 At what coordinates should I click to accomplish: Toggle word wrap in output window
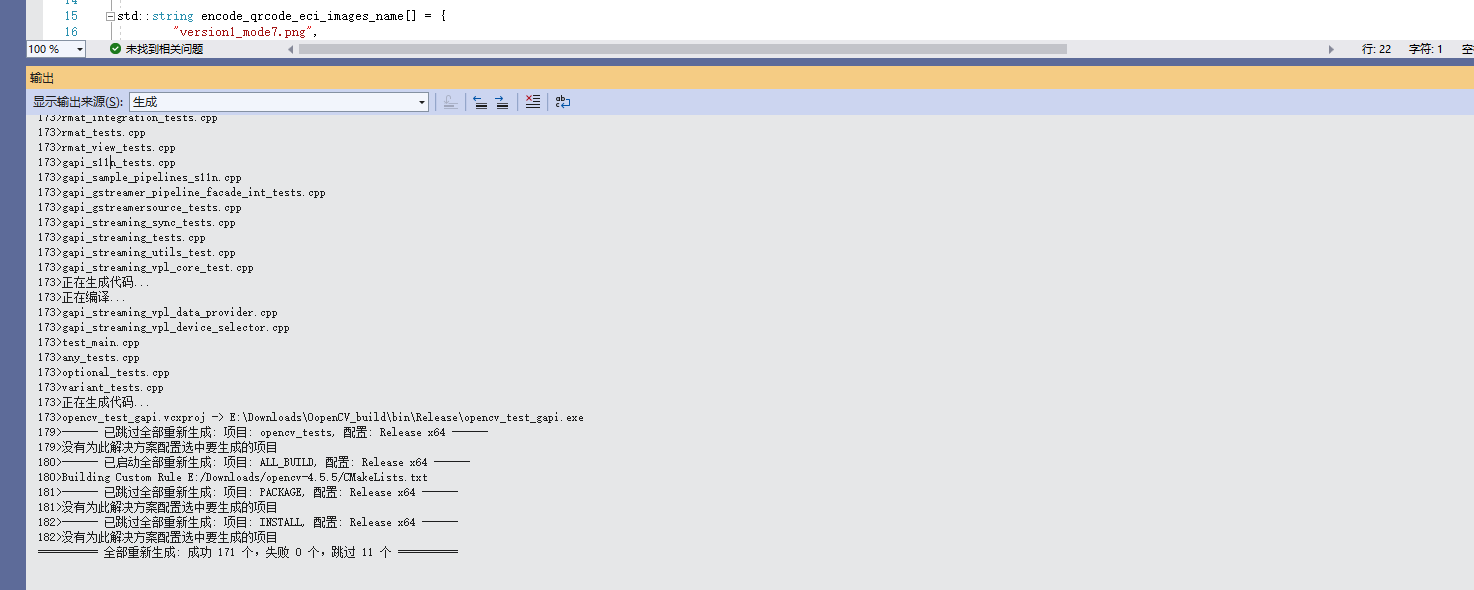coord(563,102)
